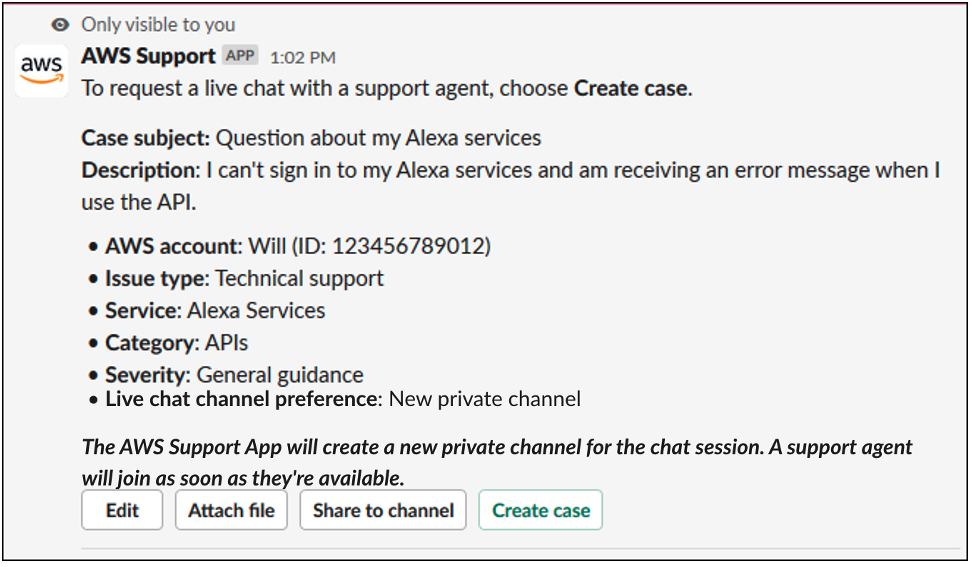Open the AWS Support sender name

tap(148, 56)
